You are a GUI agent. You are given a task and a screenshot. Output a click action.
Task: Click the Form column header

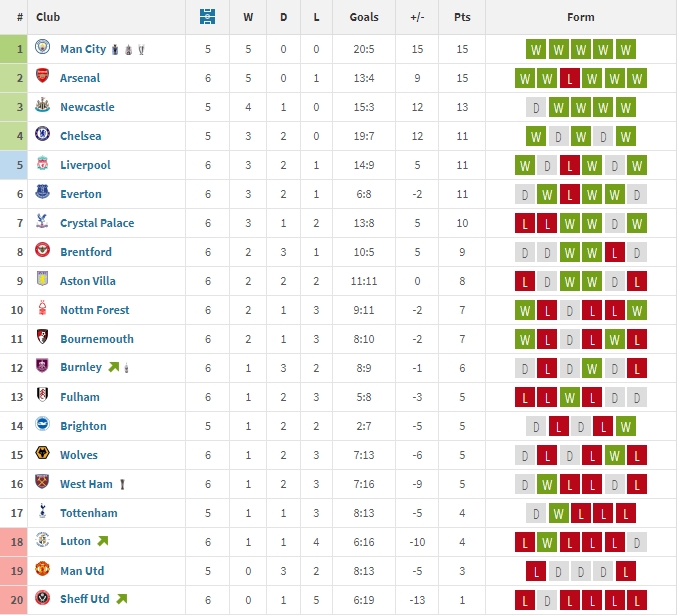(581, 17)
